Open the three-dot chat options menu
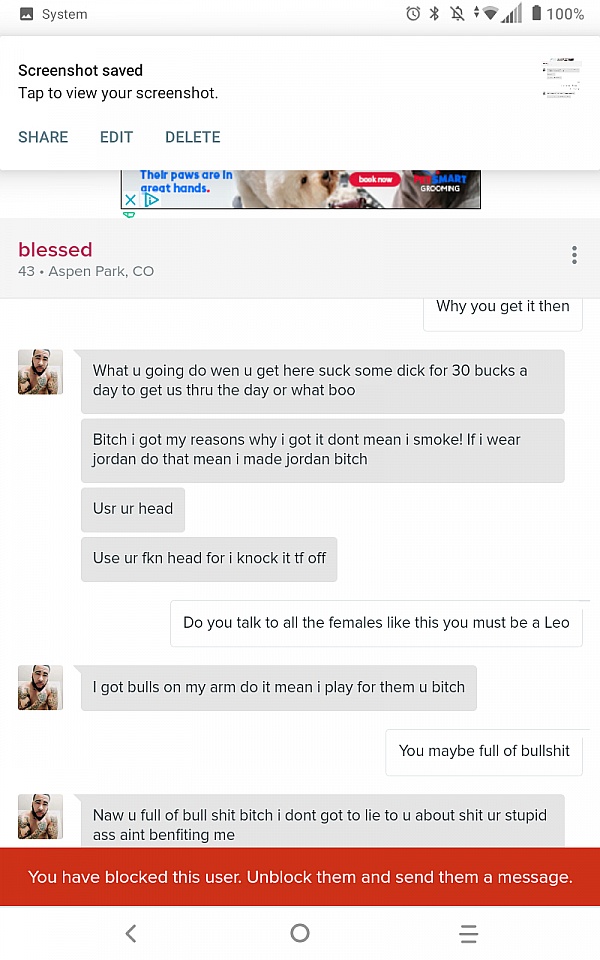Viewport: 600px width, 960px height. 574,255
